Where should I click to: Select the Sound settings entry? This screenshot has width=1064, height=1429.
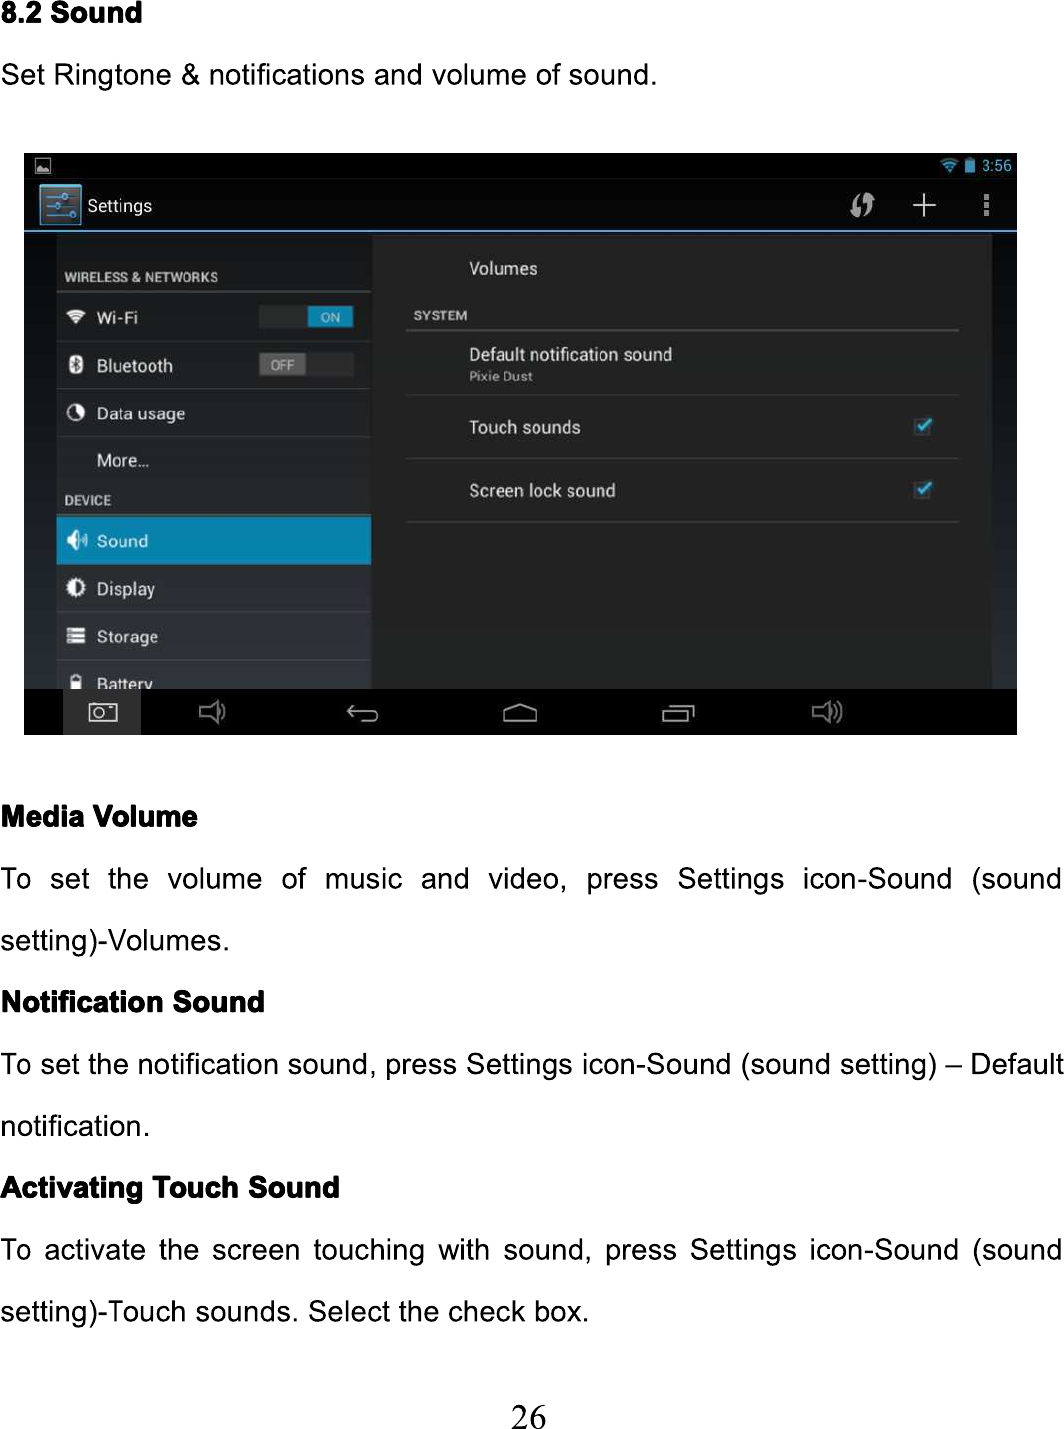tap(214, 541)
